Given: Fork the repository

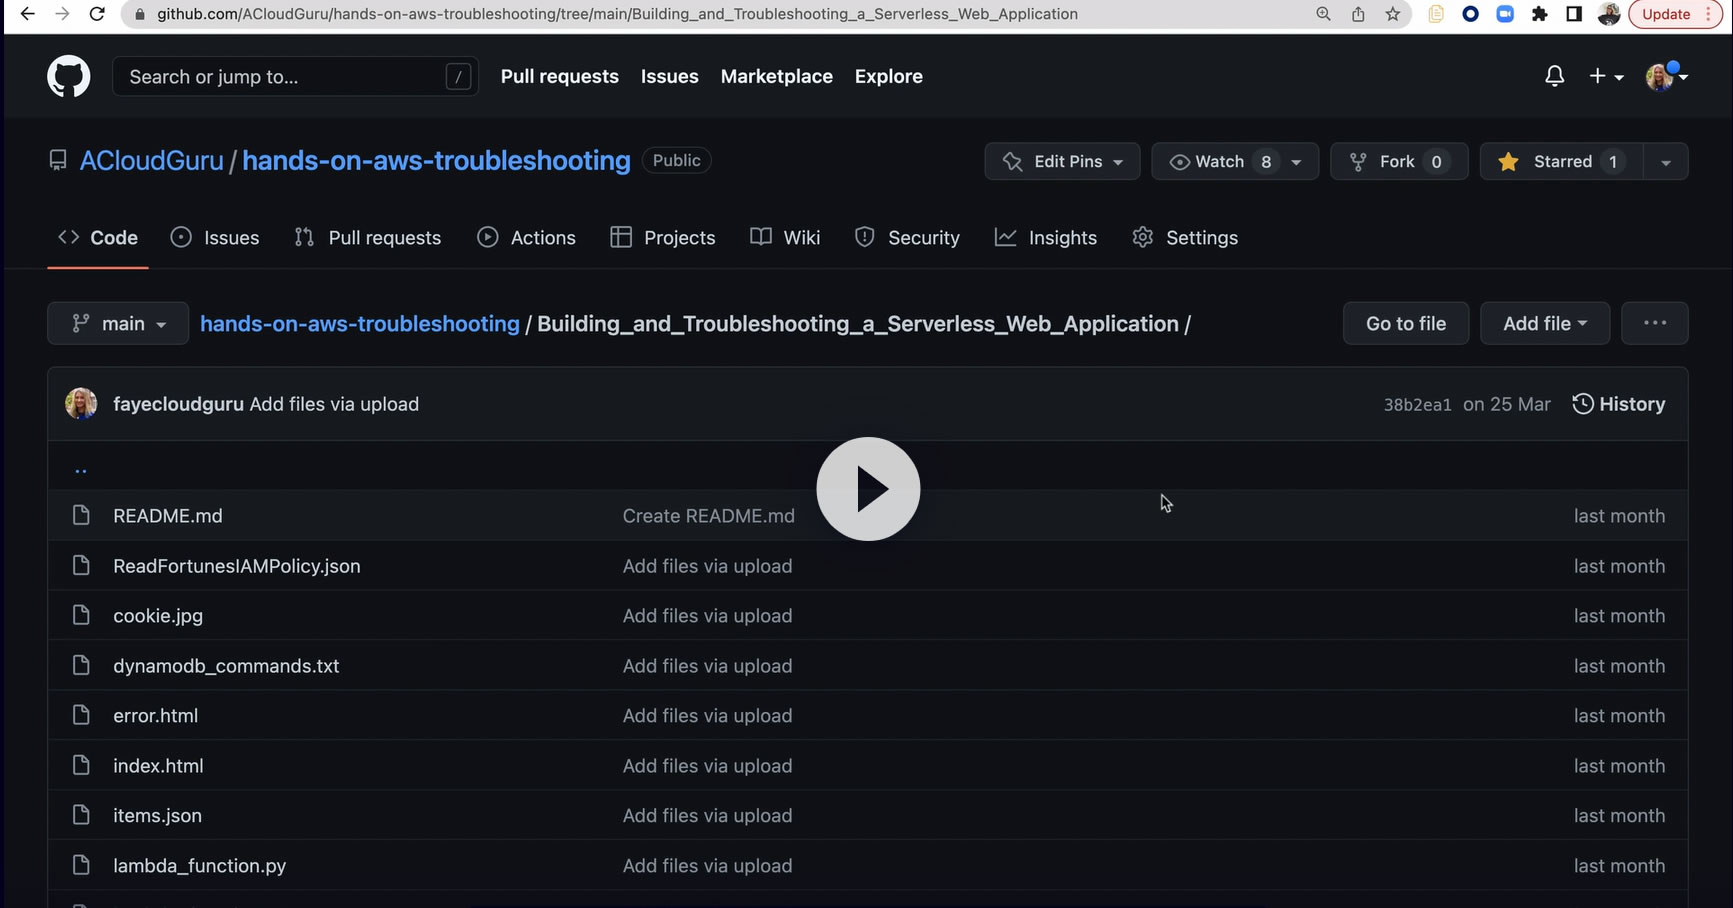Looking at the screenshot, I should (1399, 161).
